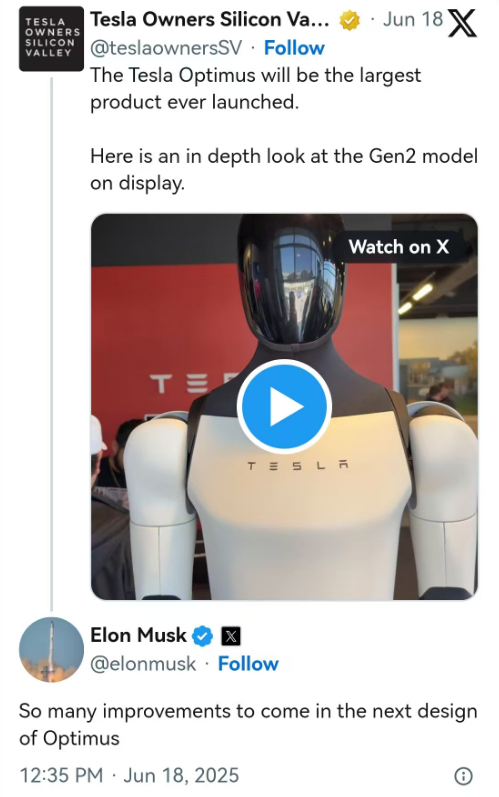Click Watch on X overlay

coord(399,247)
